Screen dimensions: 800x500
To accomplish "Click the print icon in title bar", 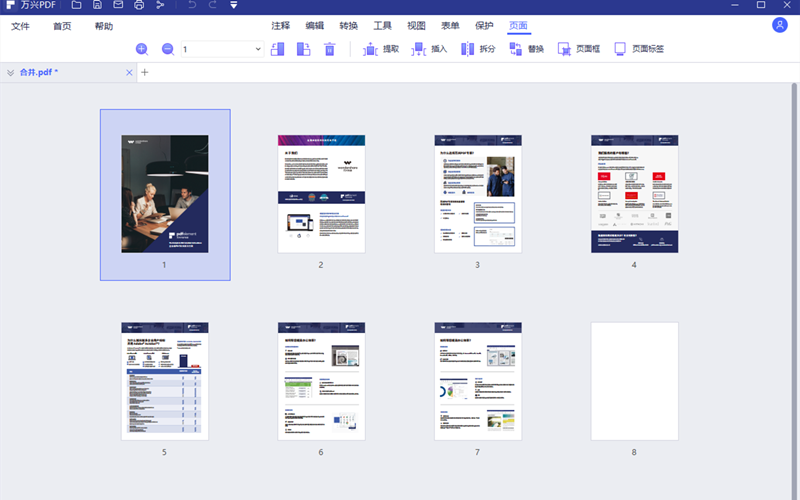I will [x=139, y=6].
